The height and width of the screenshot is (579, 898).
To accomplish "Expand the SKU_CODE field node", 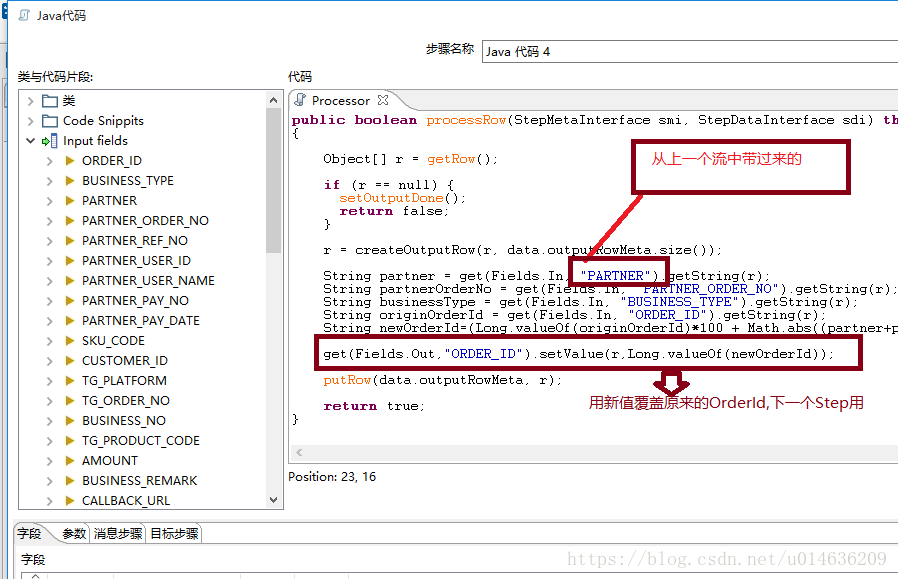I will [x=50, y=341].
